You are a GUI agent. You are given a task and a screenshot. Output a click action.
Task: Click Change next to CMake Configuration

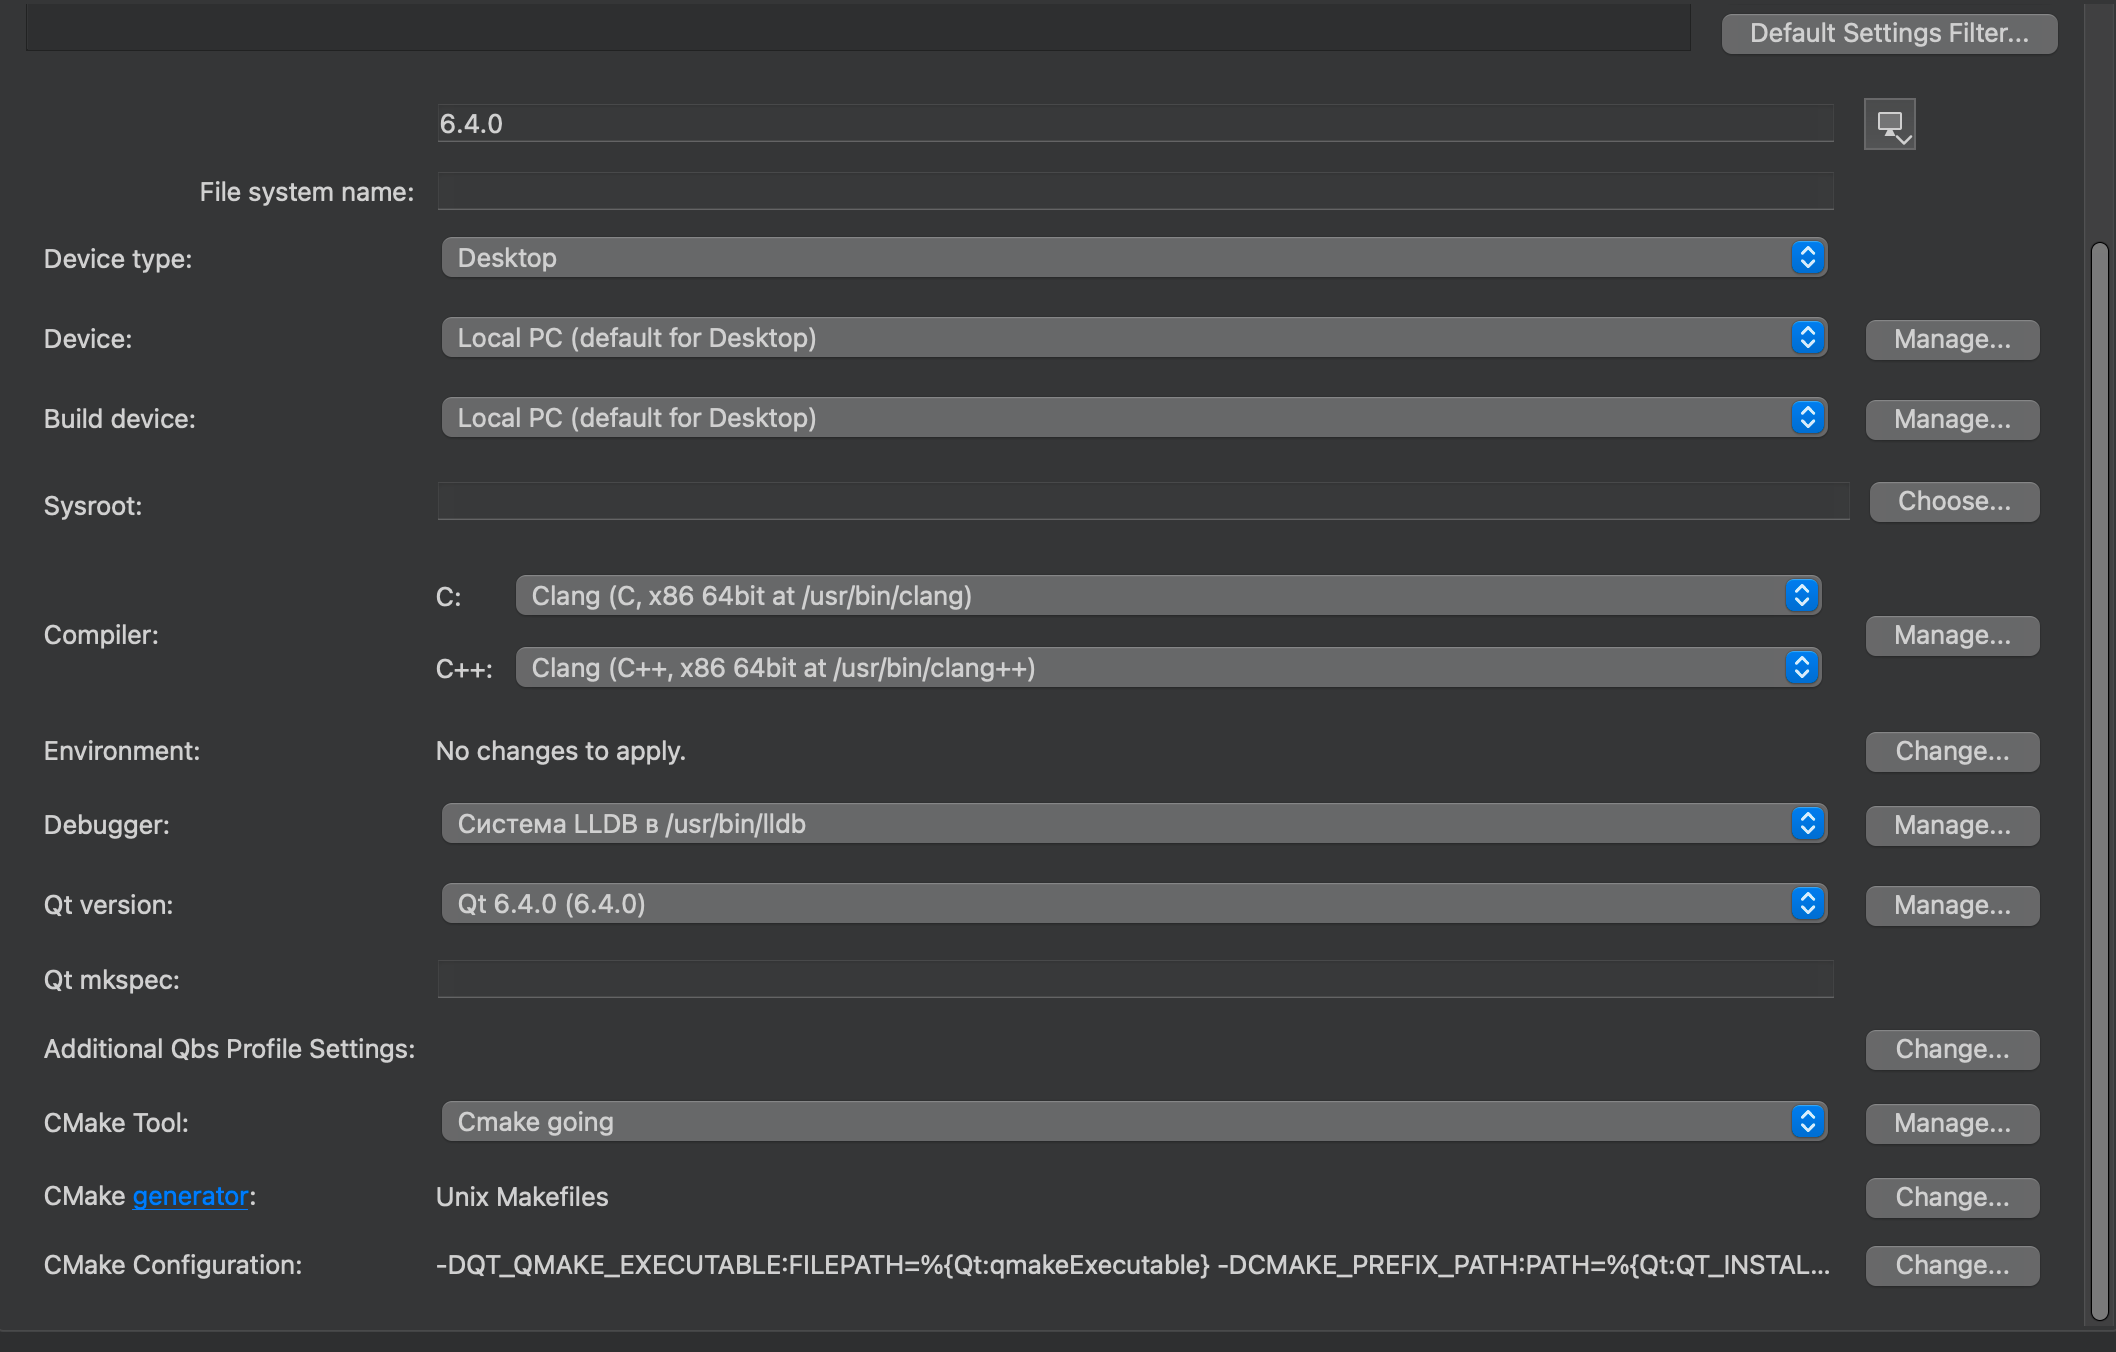pyautogui.click(x=1951, y=1265)
